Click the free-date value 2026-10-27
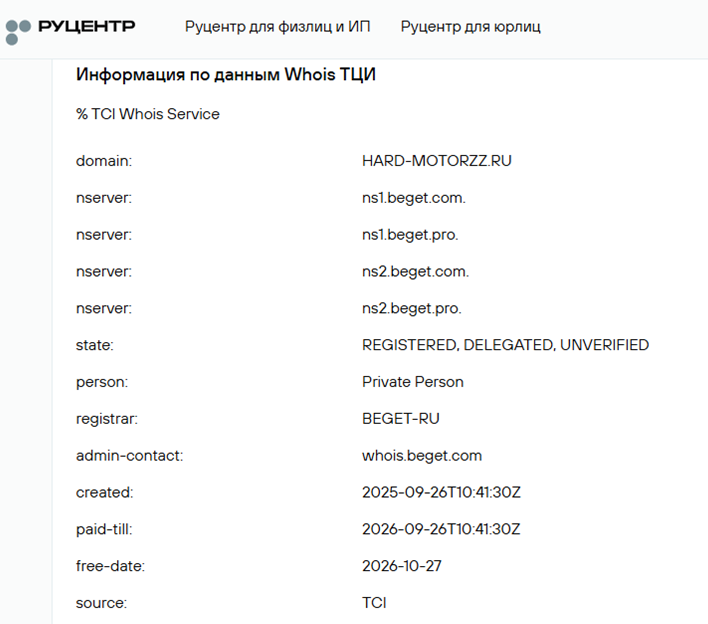The image size is (708, 624). (401, 566)
